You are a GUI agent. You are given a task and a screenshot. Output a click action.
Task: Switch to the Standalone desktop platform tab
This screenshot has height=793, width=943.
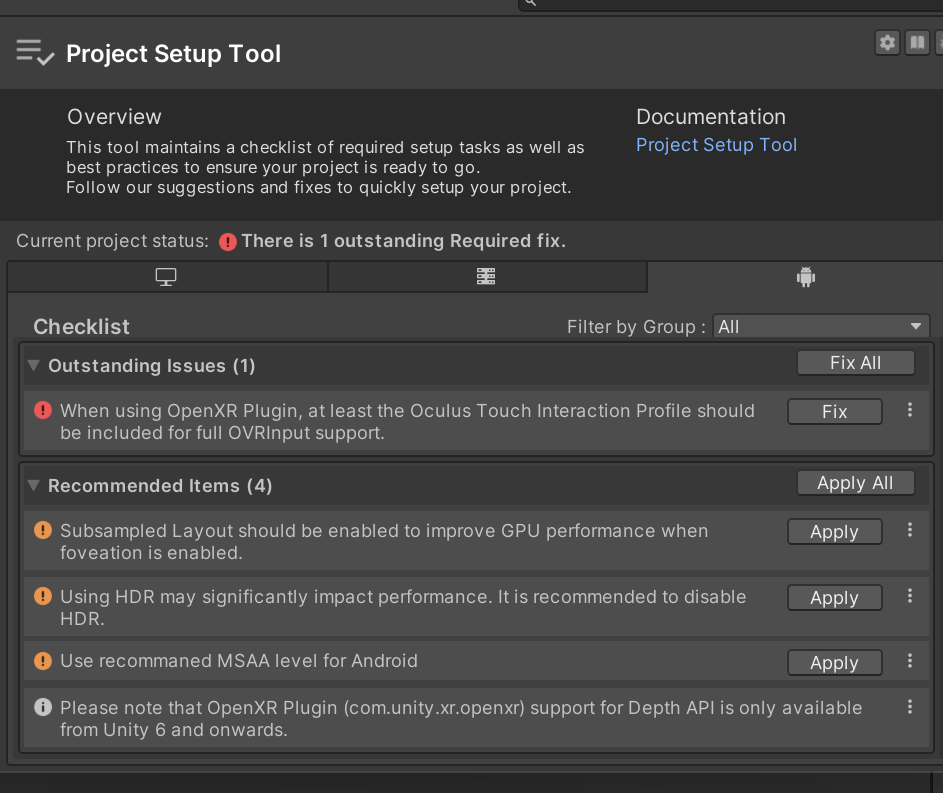(x=167, y=277)
